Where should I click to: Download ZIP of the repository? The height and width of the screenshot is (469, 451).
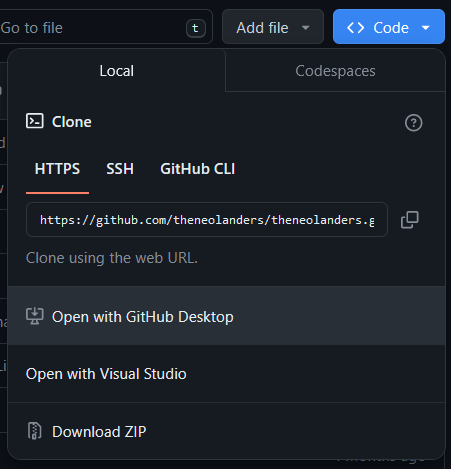click(227, 431)
